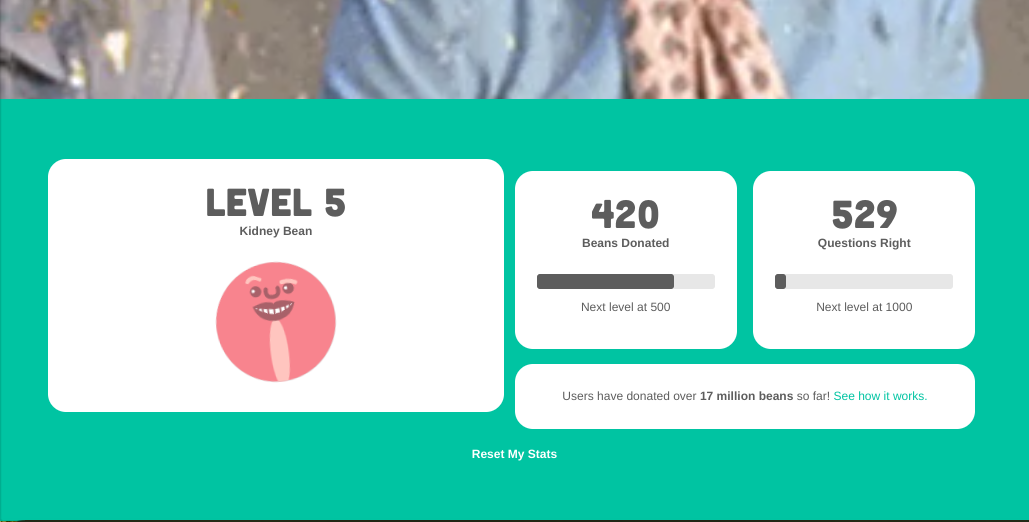Click the Next level at 500 text
This screenshot has height=522, width=1029.
(x=625, y=307)
